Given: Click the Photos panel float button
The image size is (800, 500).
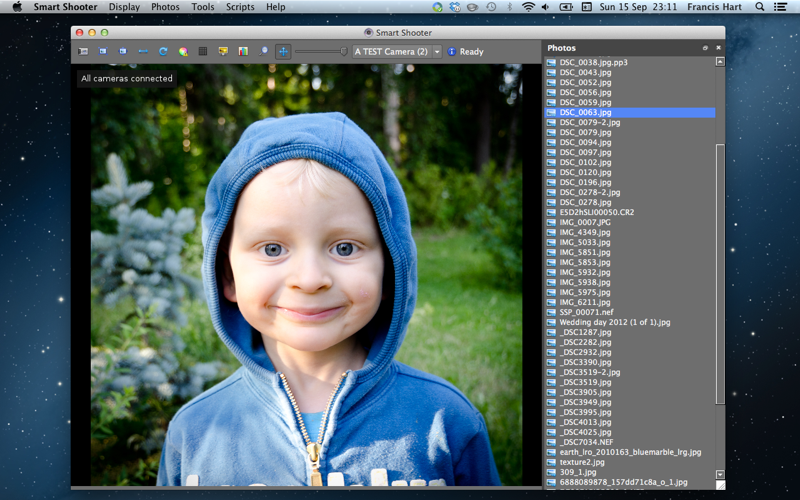Looking at the screenshot, I should [x=705, y=47].
